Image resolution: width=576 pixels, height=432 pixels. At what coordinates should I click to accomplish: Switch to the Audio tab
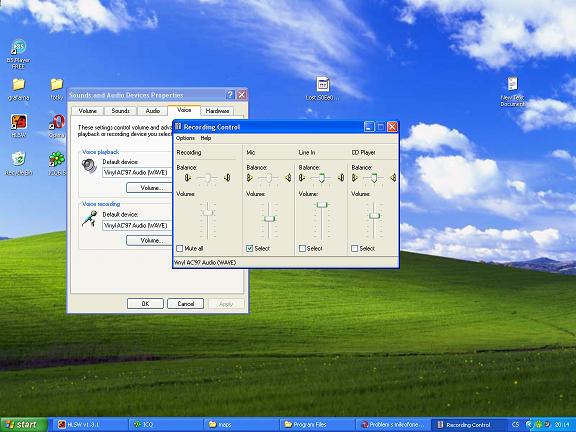tap(152, 111)
